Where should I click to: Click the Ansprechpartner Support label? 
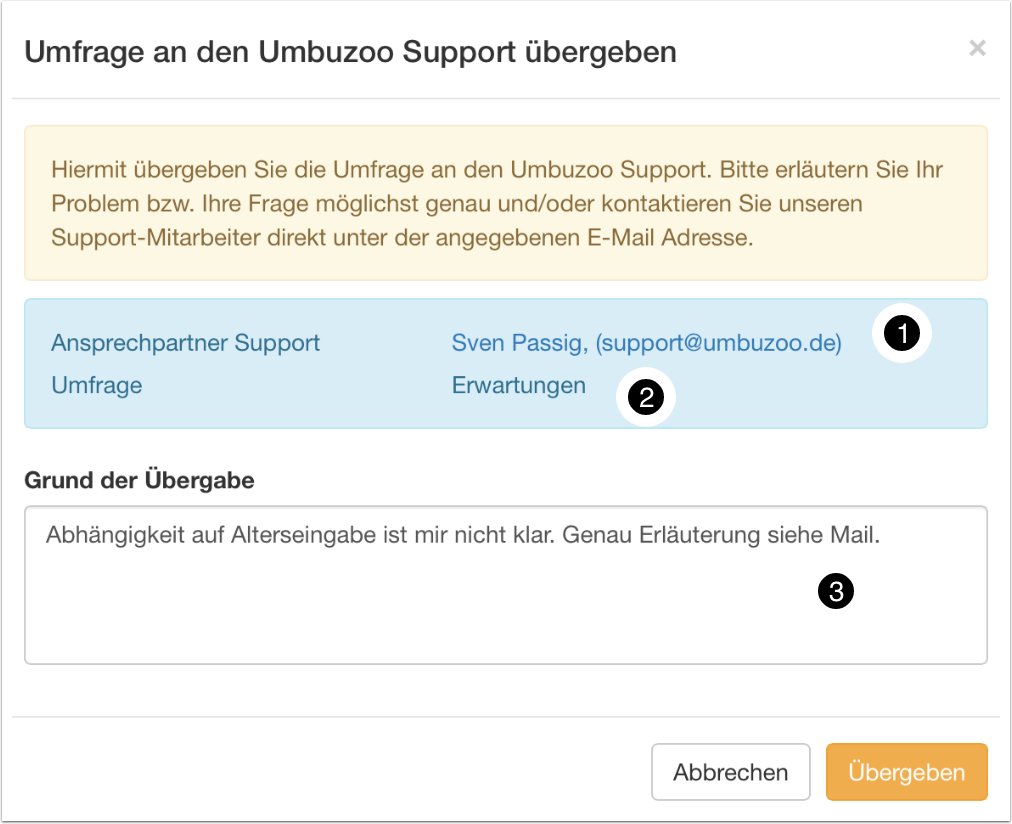click(185, 343)
